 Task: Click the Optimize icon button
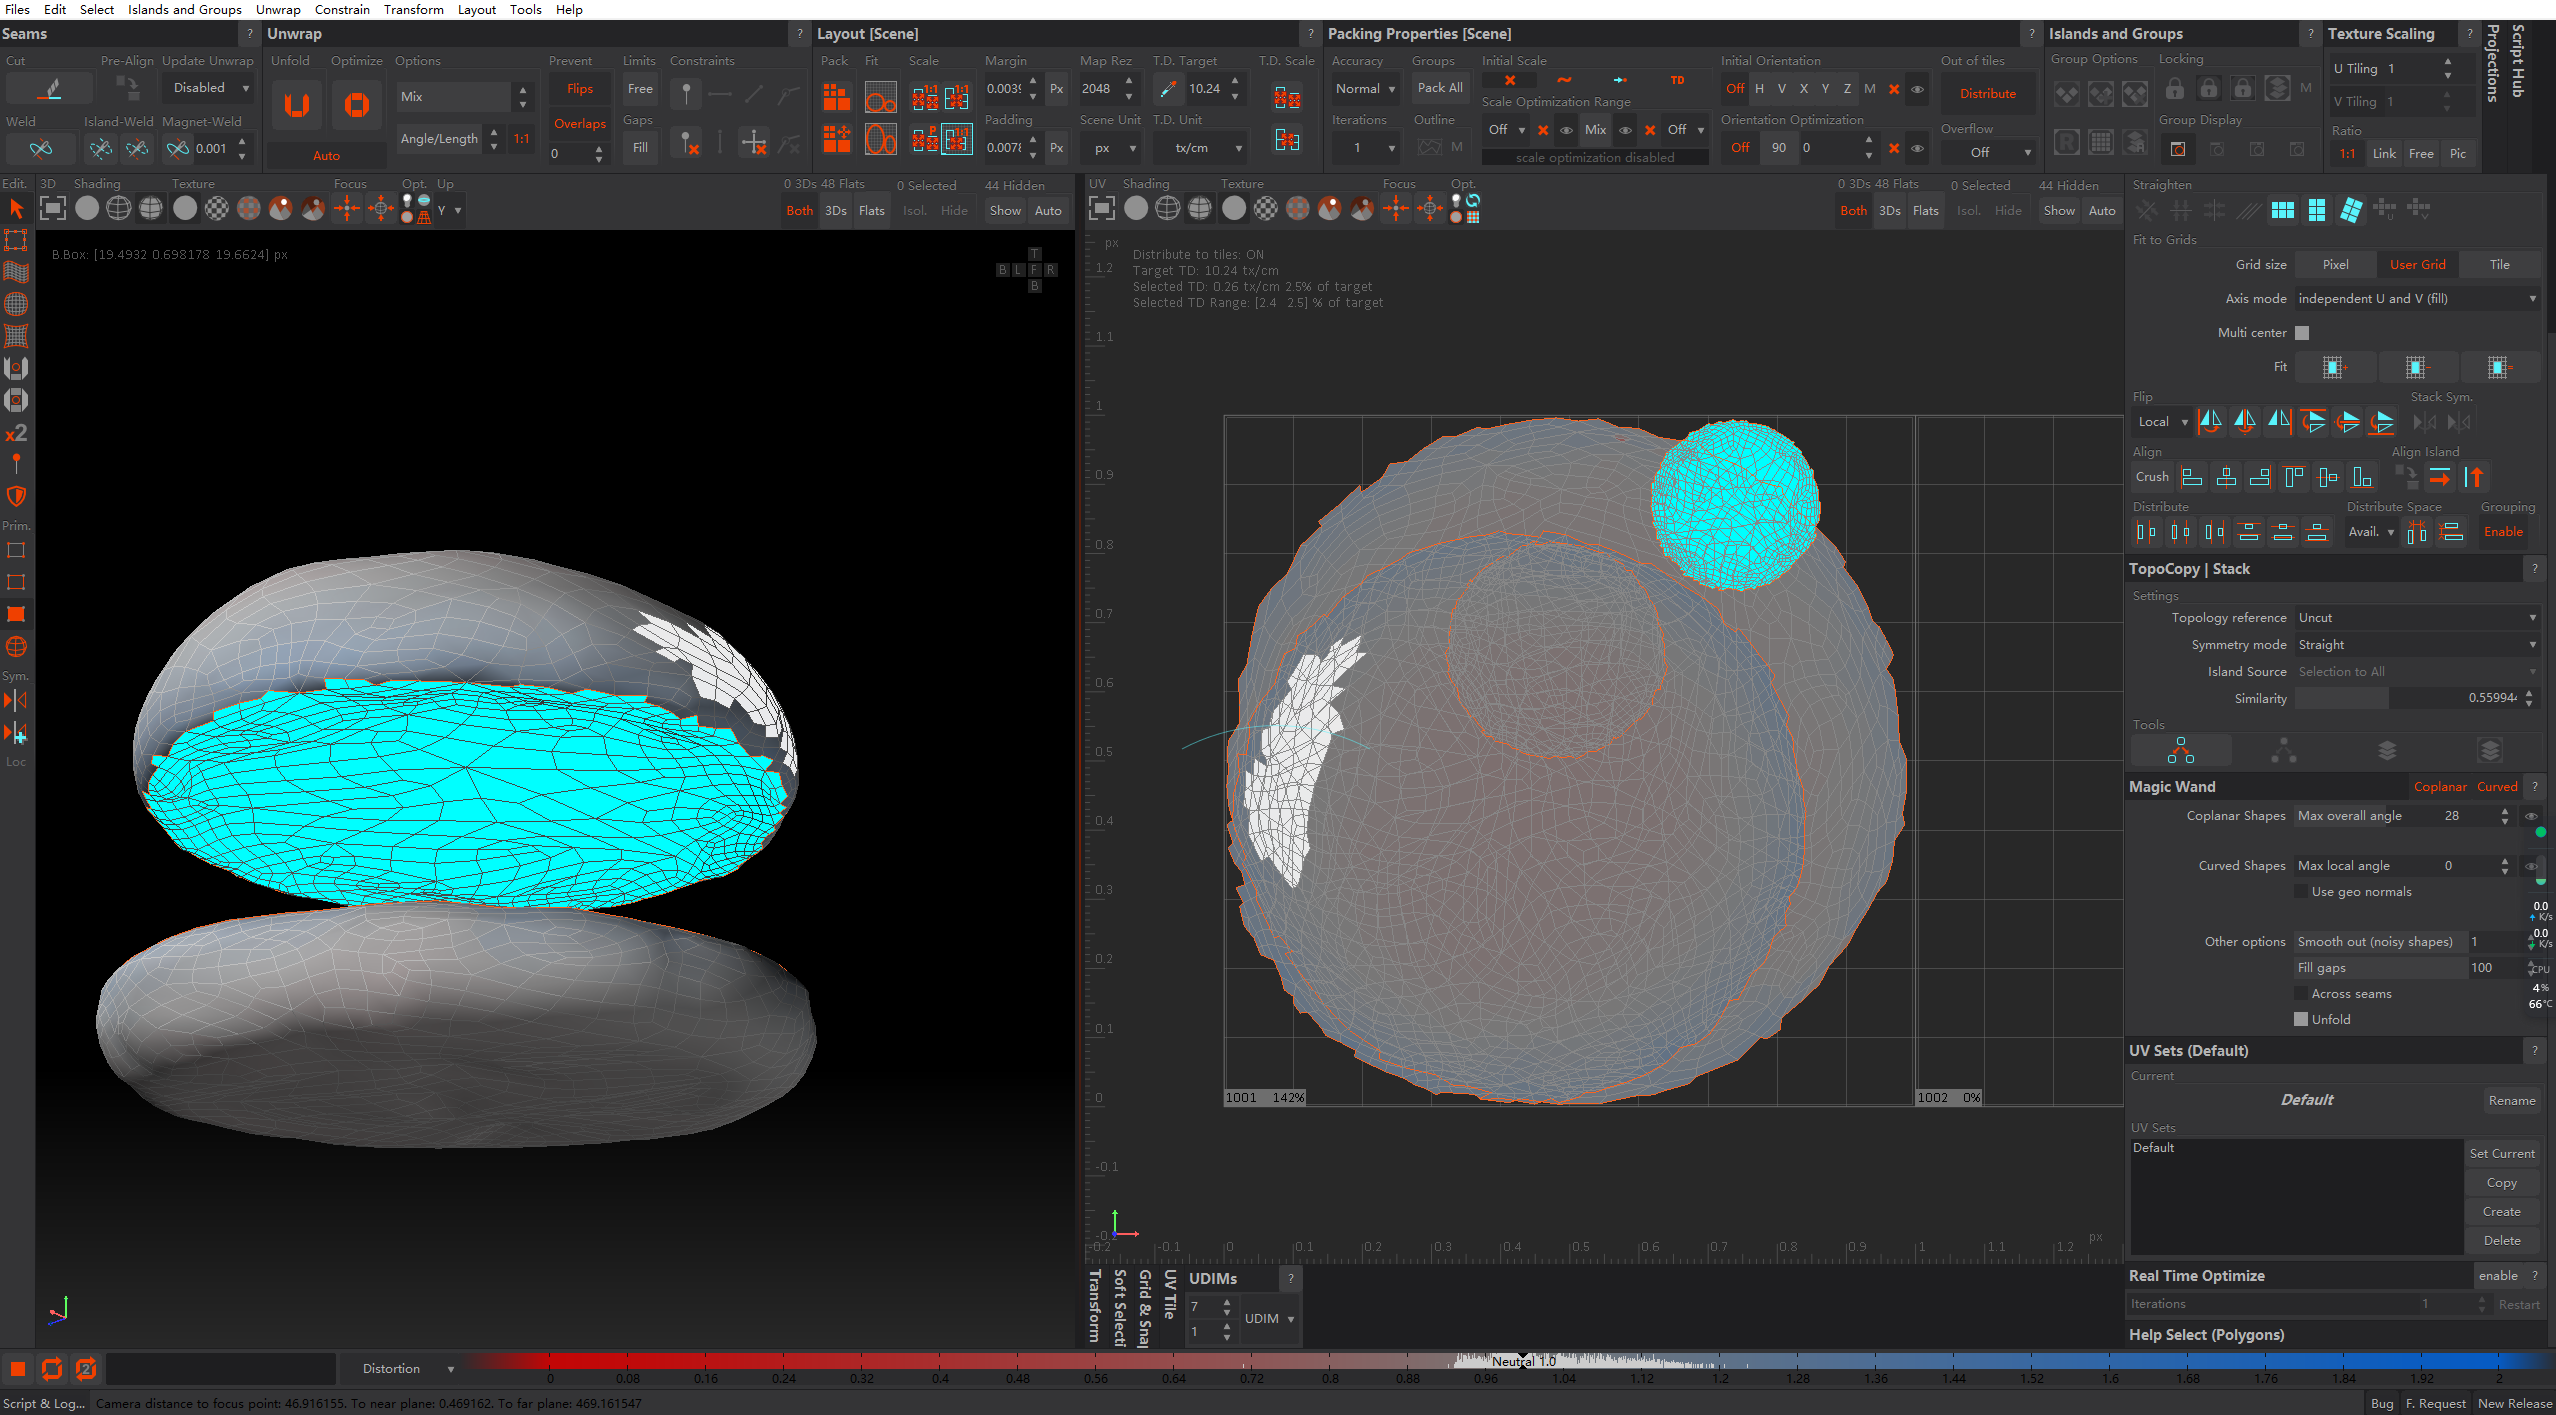tap(356, 104)
